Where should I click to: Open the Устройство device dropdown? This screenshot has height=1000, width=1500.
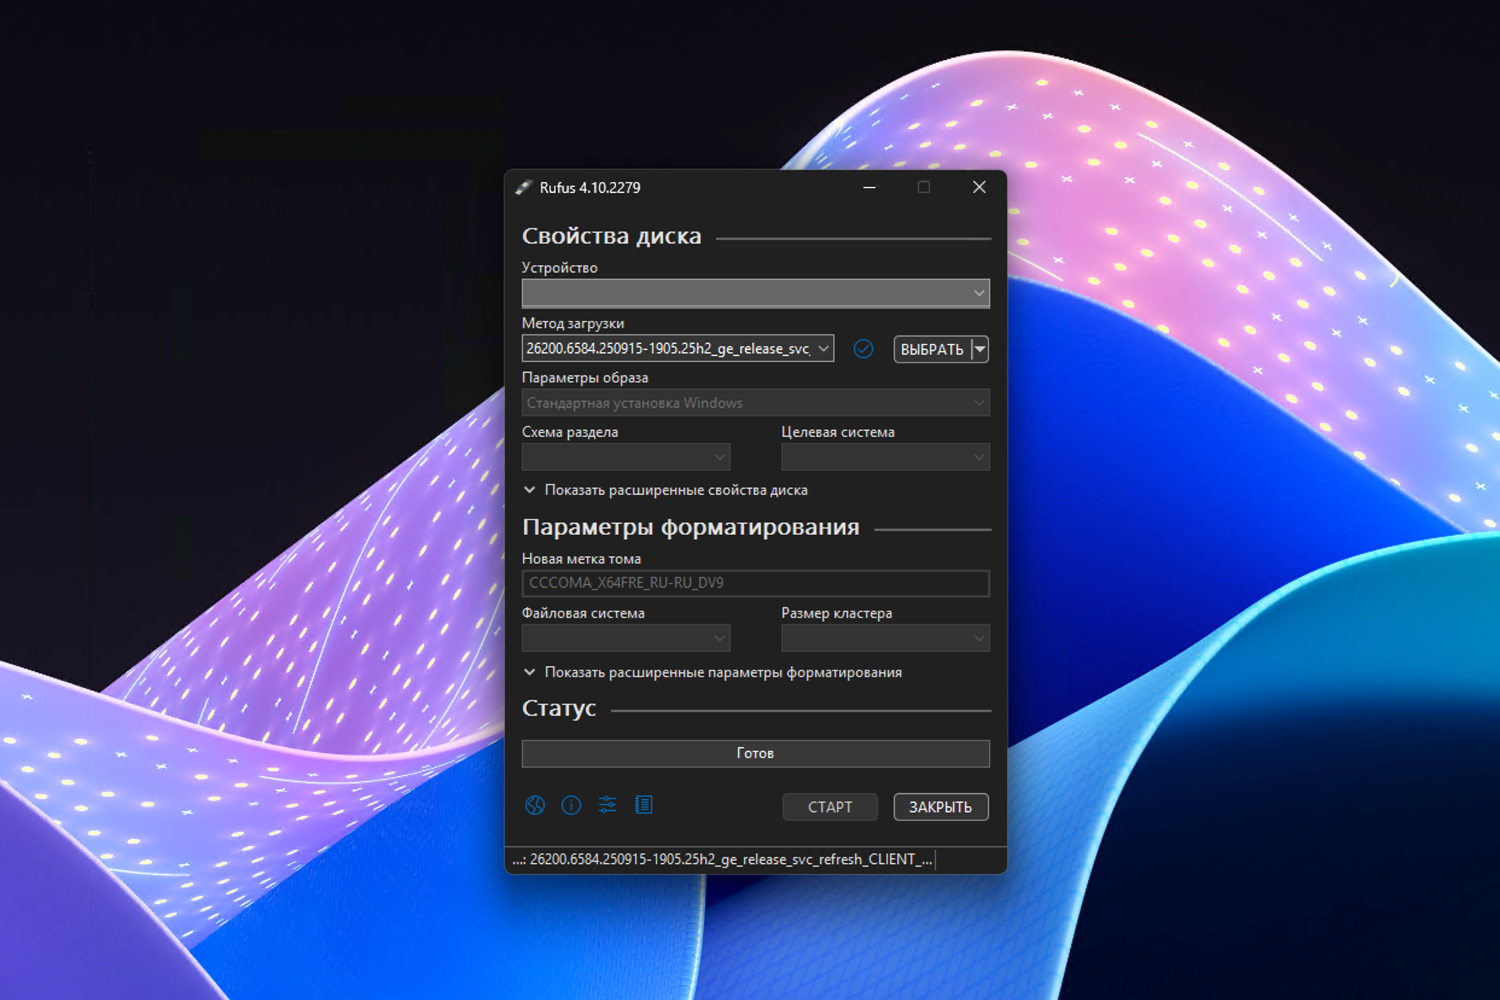[756, 293]
